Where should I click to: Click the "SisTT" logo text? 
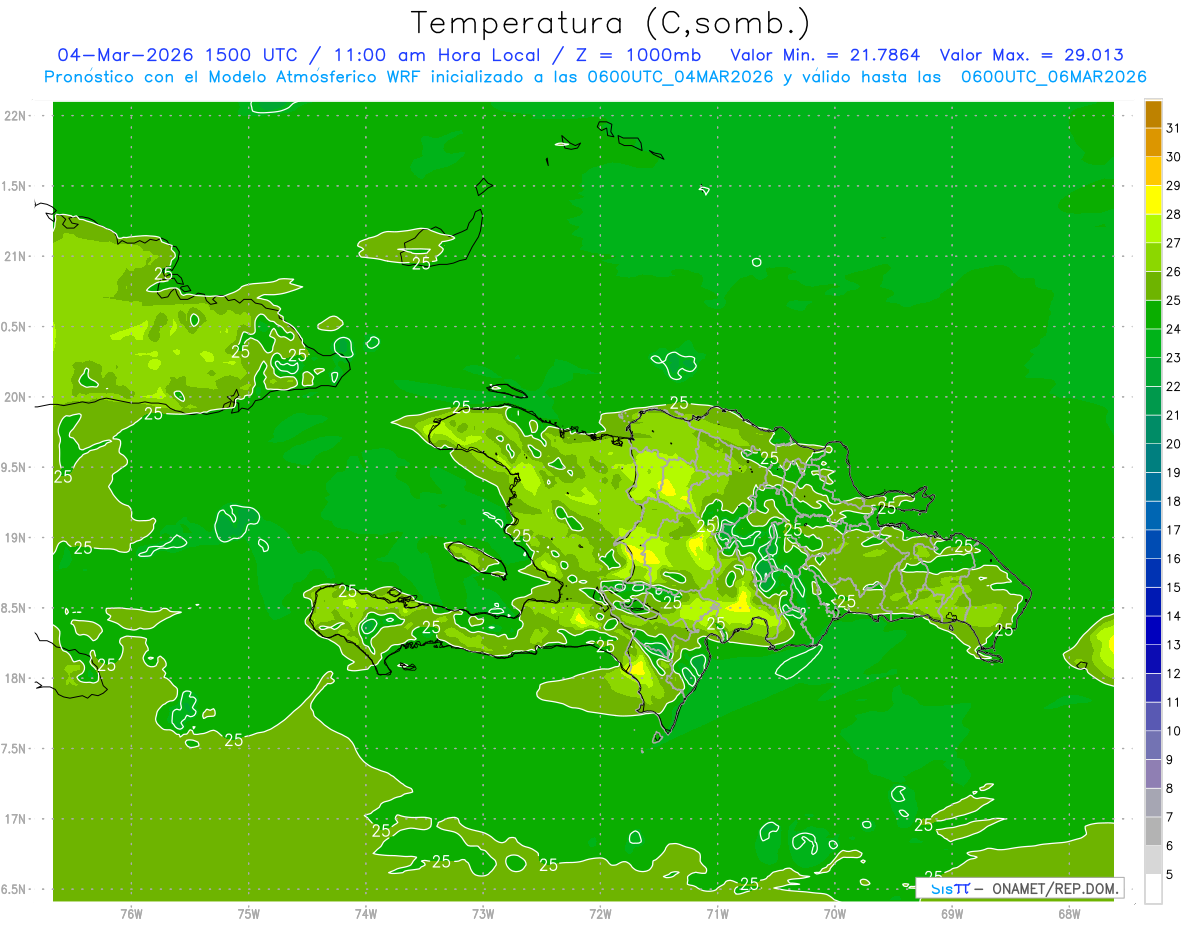(x=950, y=888)
